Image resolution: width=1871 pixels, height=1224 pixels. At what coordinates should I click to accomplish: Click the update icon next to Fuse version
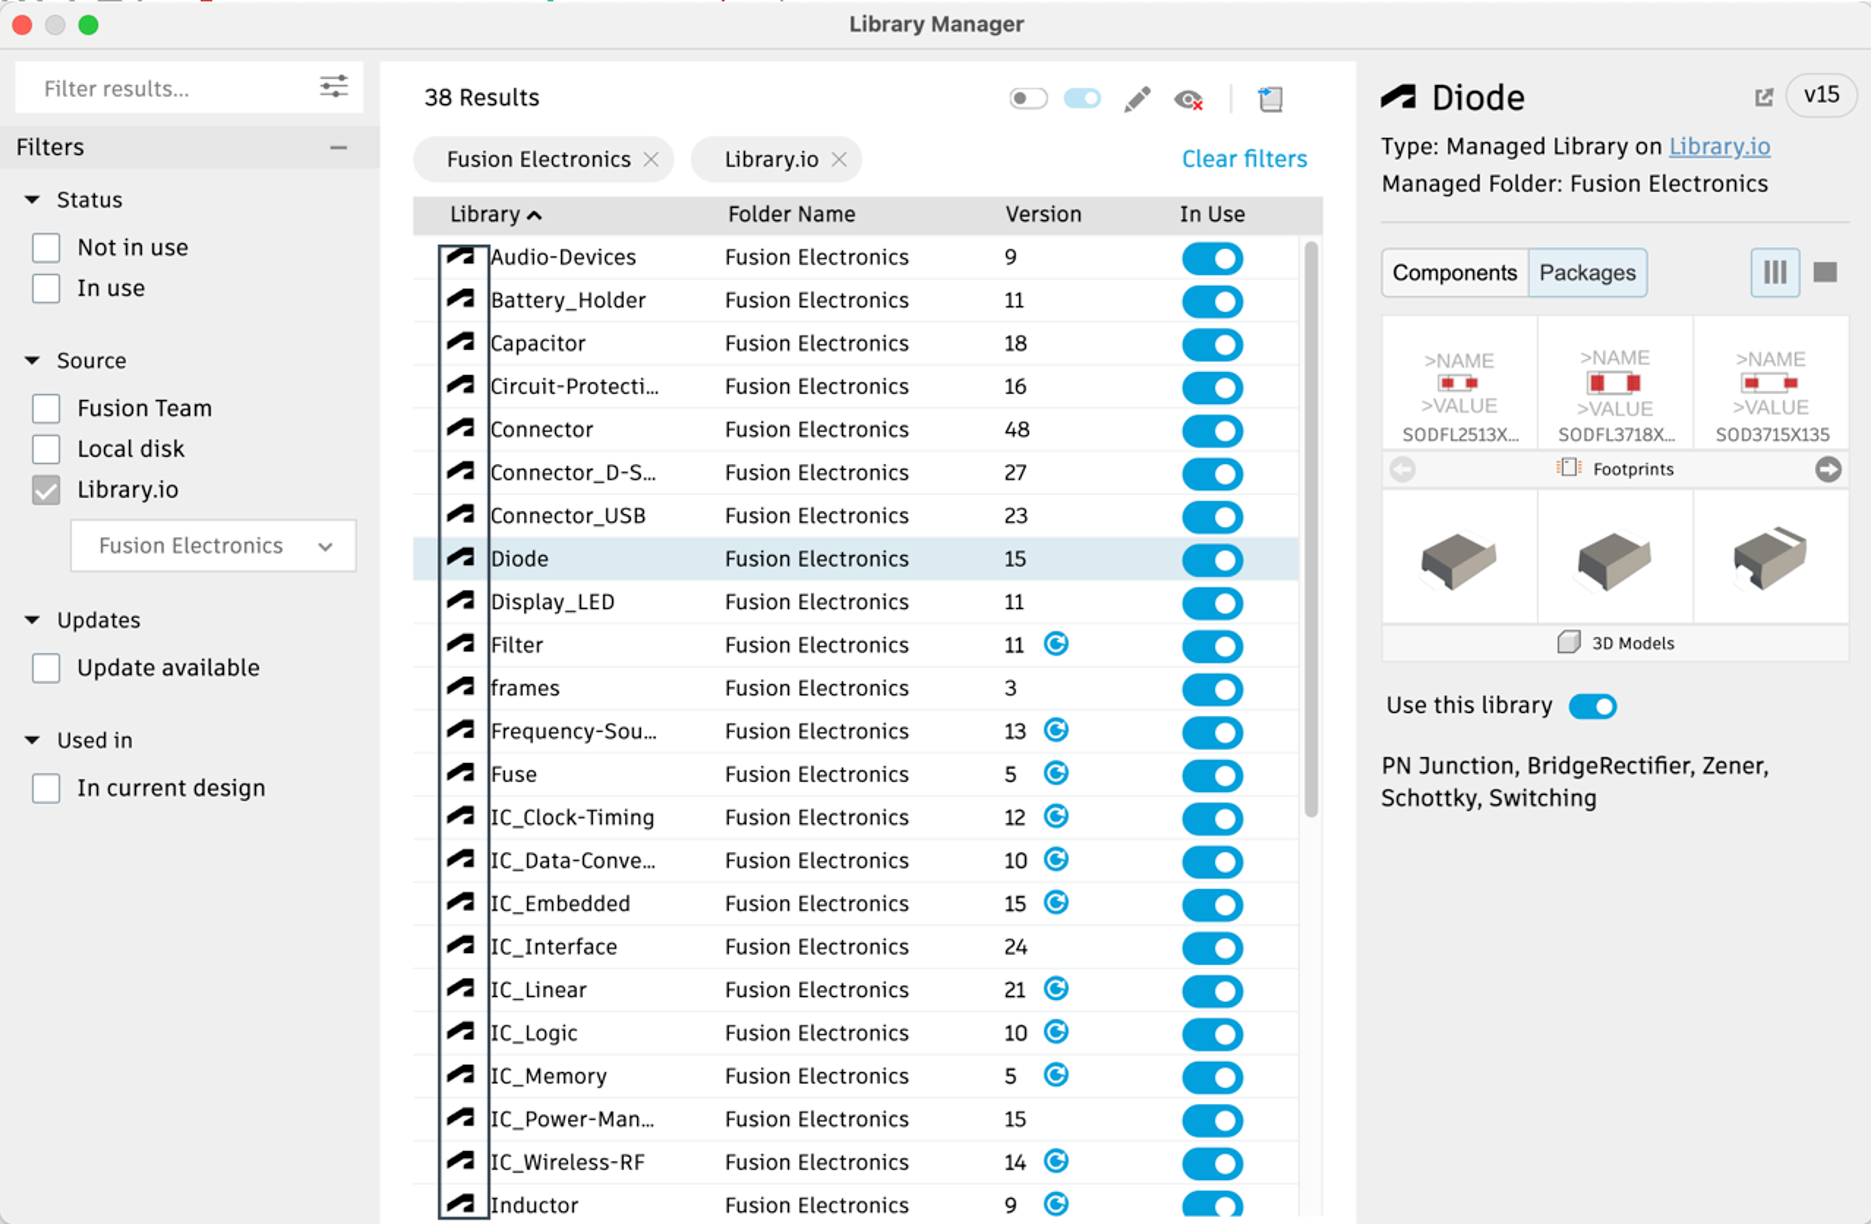pos(1057,773)
